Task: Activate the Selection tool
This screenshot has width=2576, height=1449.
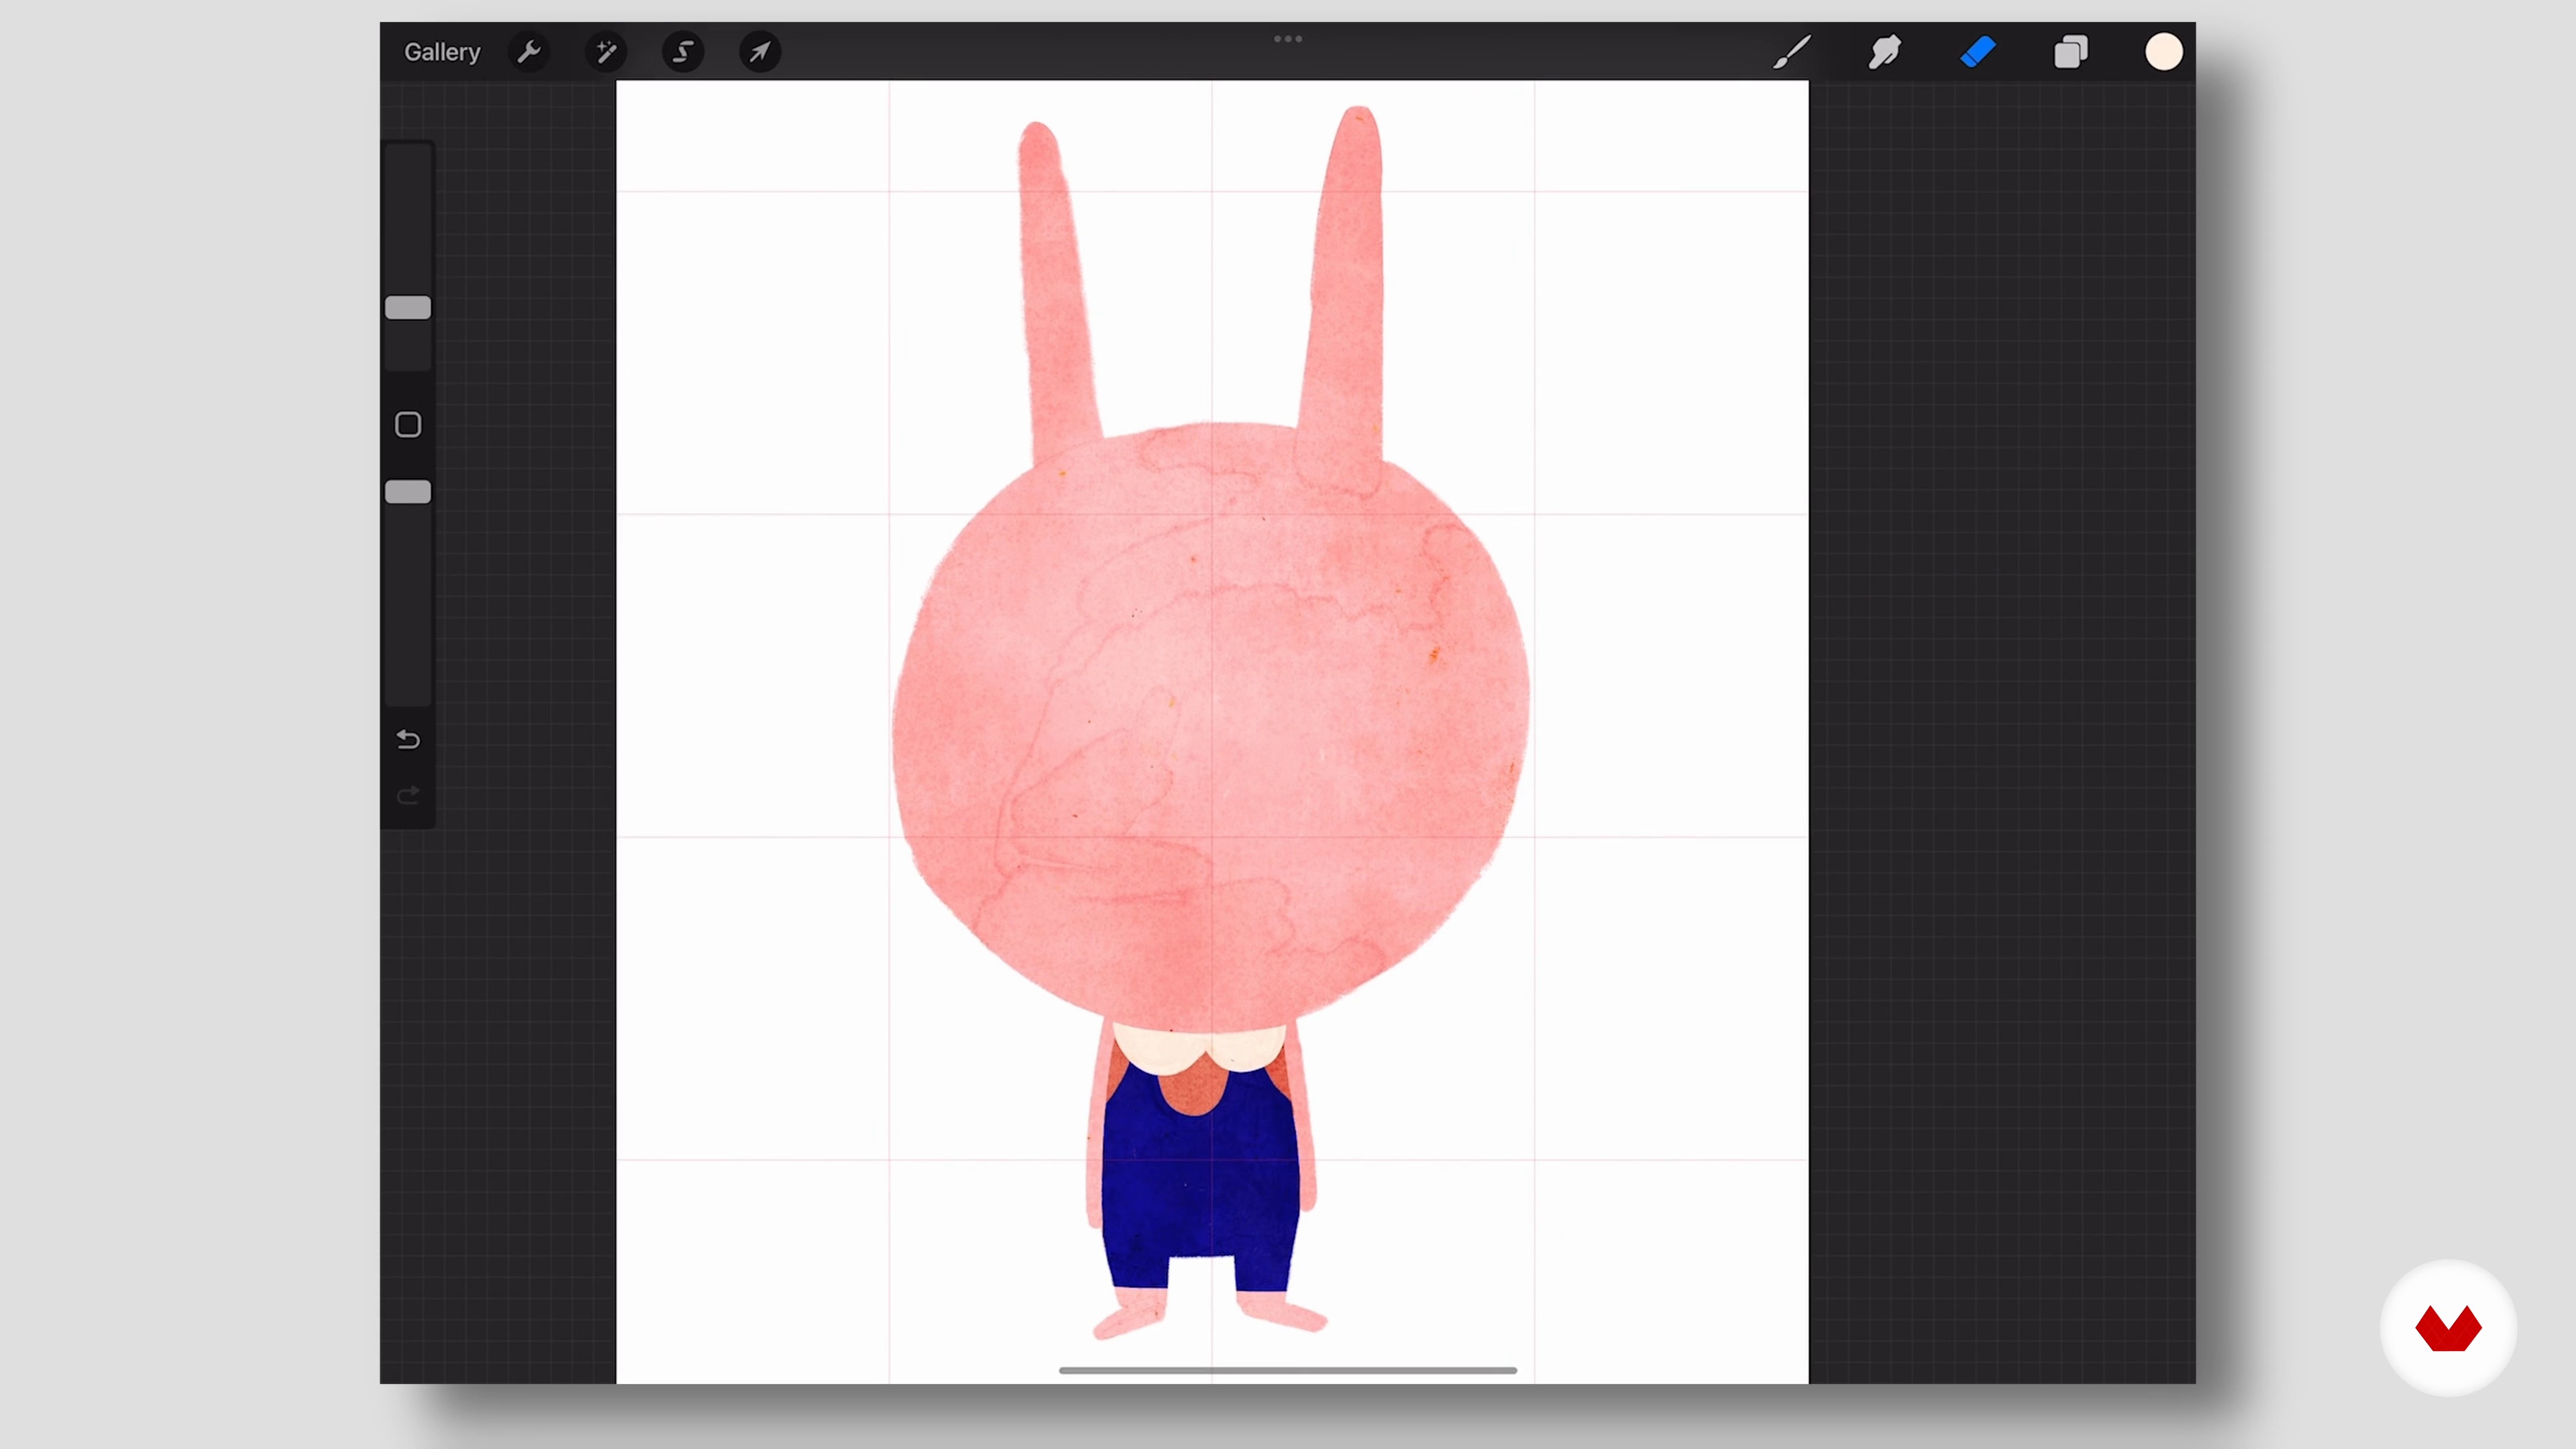Action: (683, 52)
